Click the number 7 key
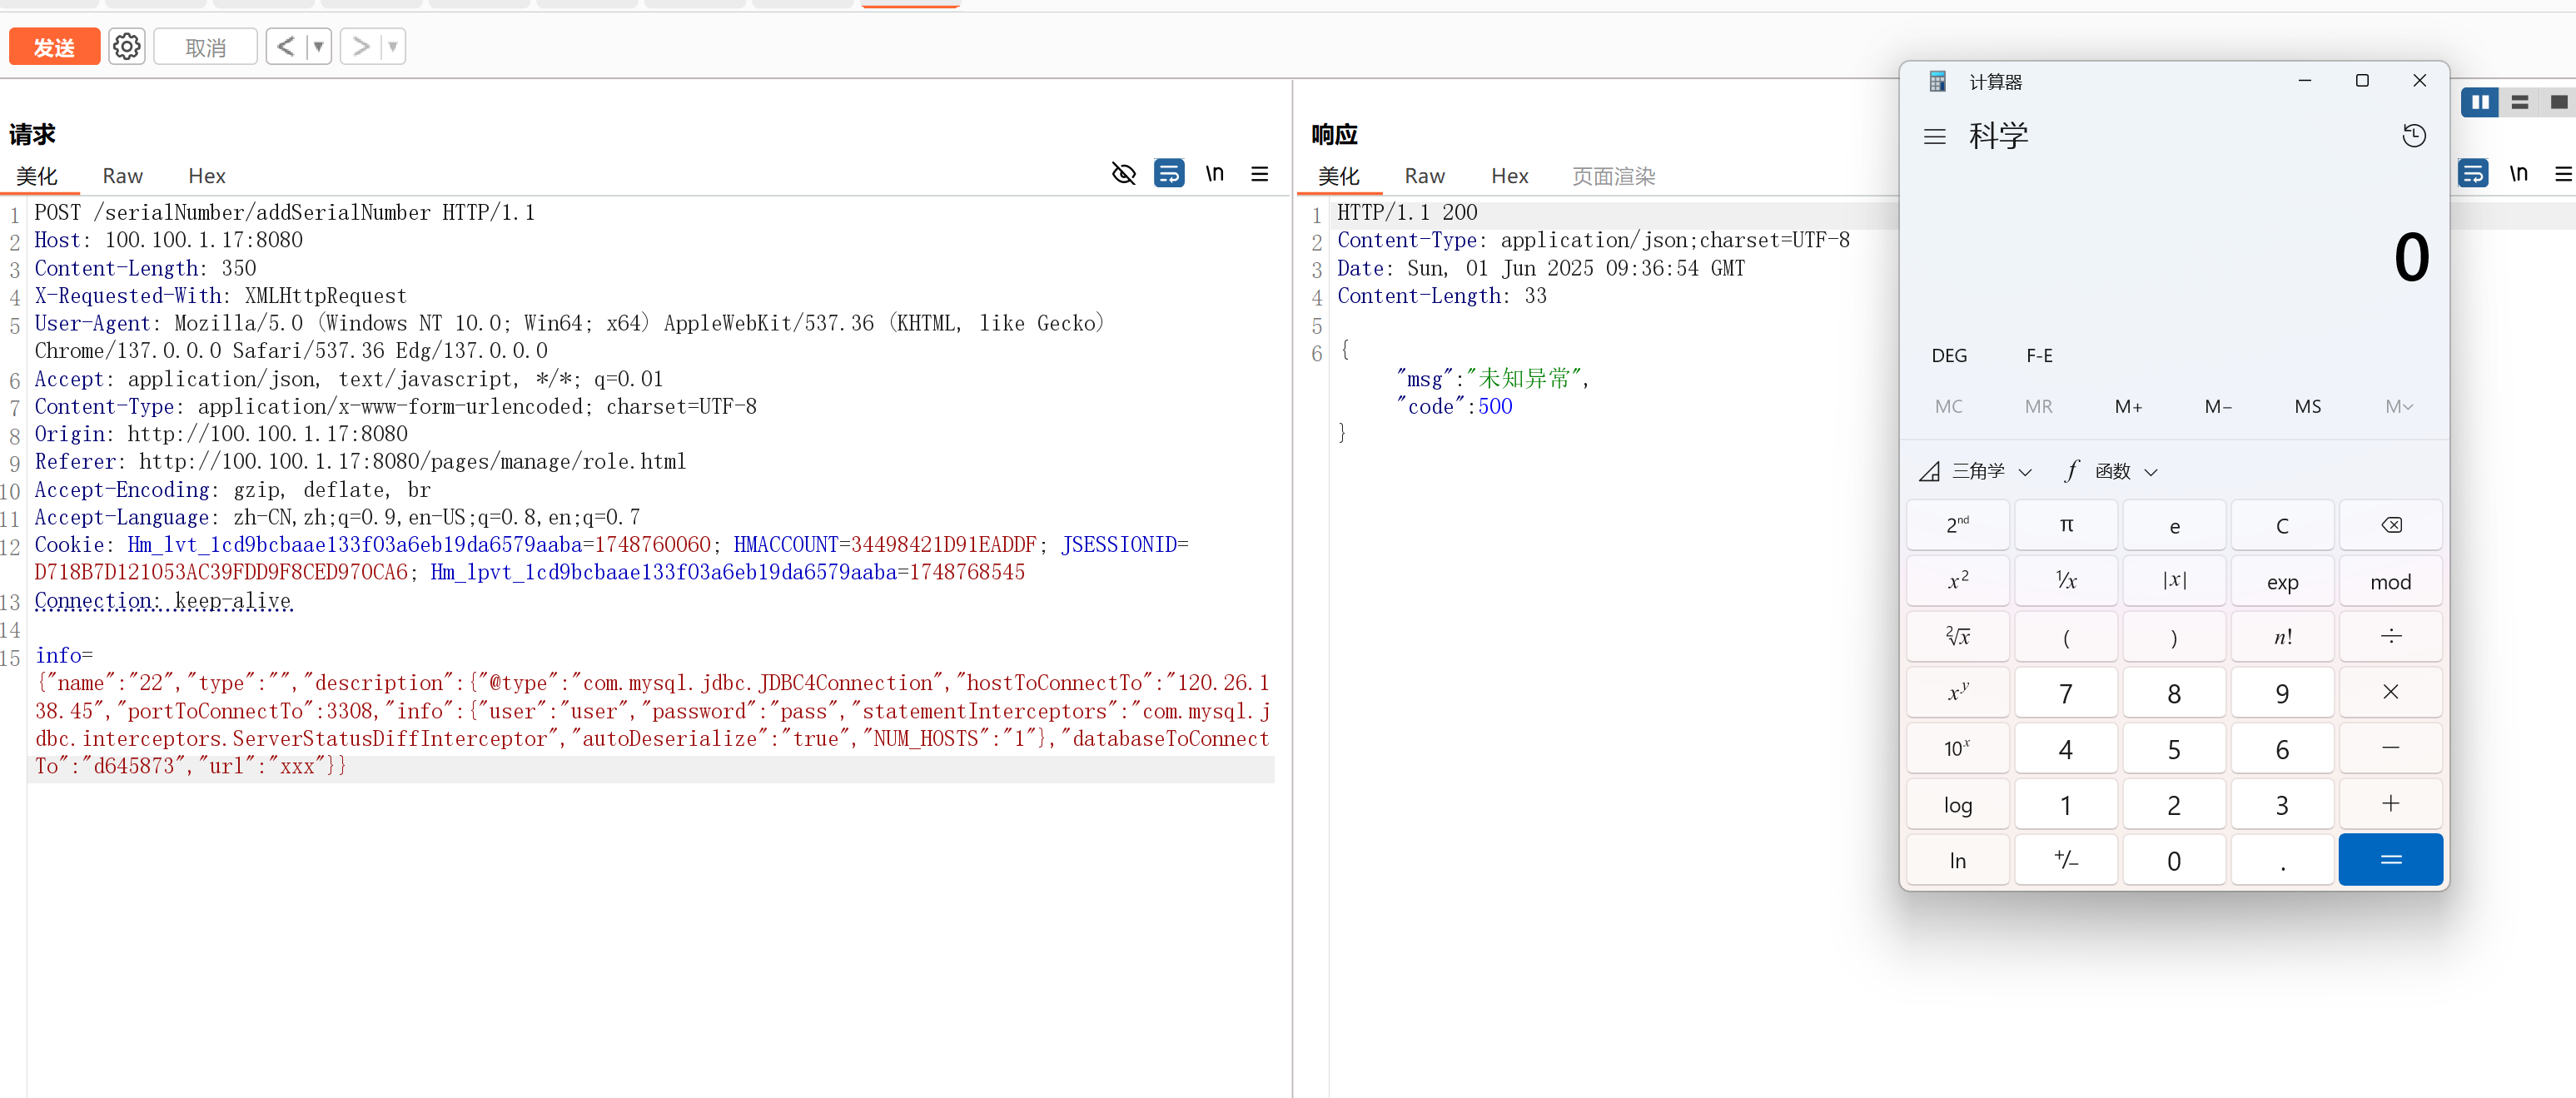Viewport: 2576px width, 1098px height. click(2066, 693)
